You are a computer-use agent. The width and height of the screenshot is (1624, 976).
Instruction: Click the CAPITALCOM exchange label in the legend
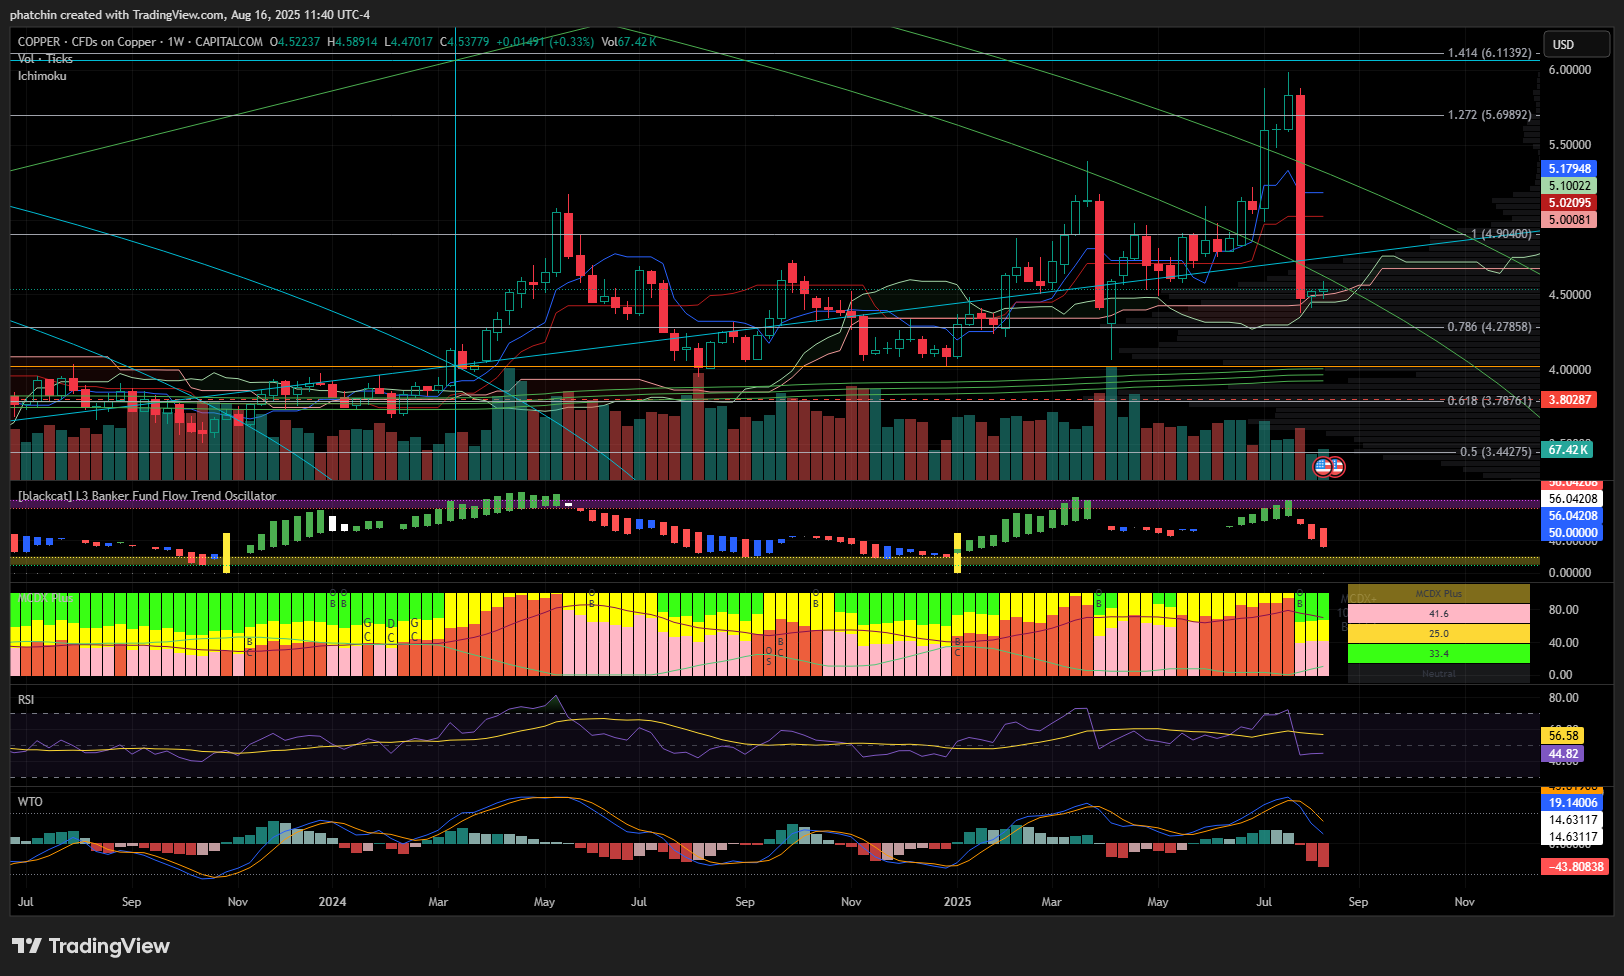click(229, 42)
